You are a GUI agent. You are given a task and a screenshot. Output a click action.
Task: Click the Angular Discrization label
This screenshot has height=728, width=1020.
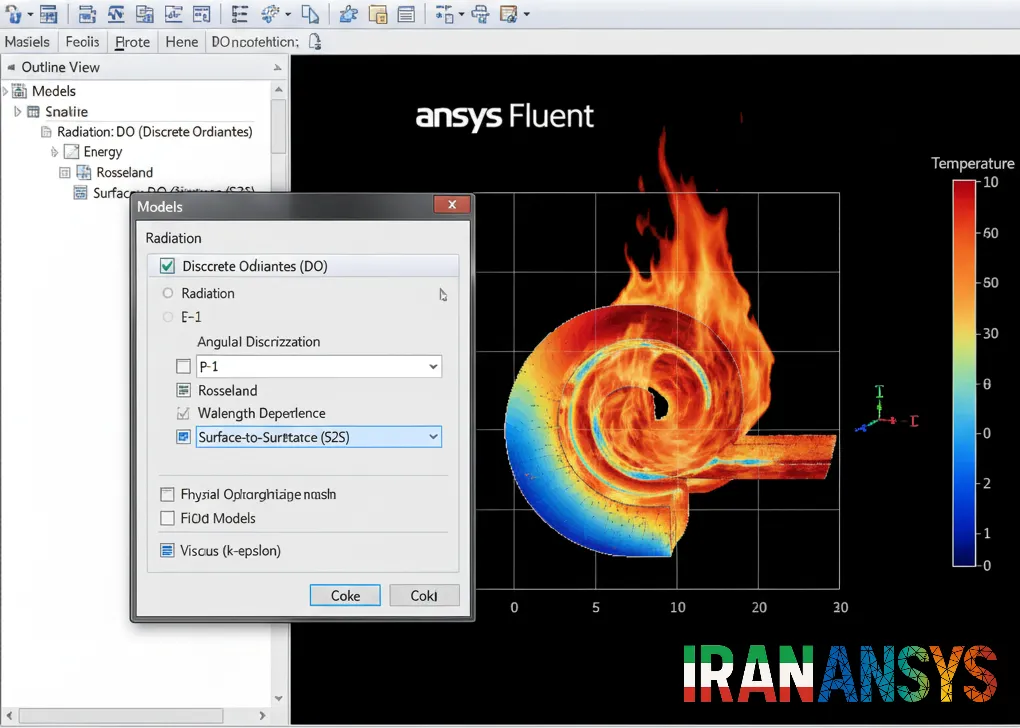click(x=258, y=342)
